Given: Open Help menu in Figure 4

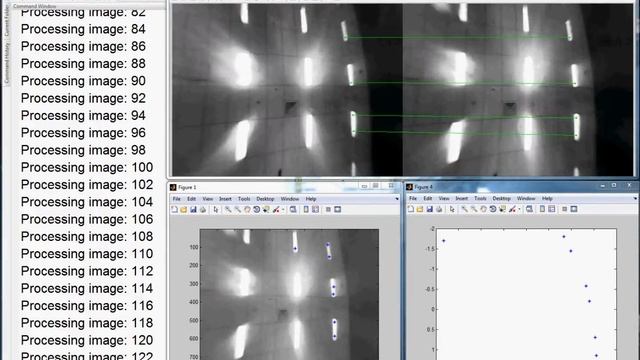Looking at the screenshot, I should [x=547, y=198].
